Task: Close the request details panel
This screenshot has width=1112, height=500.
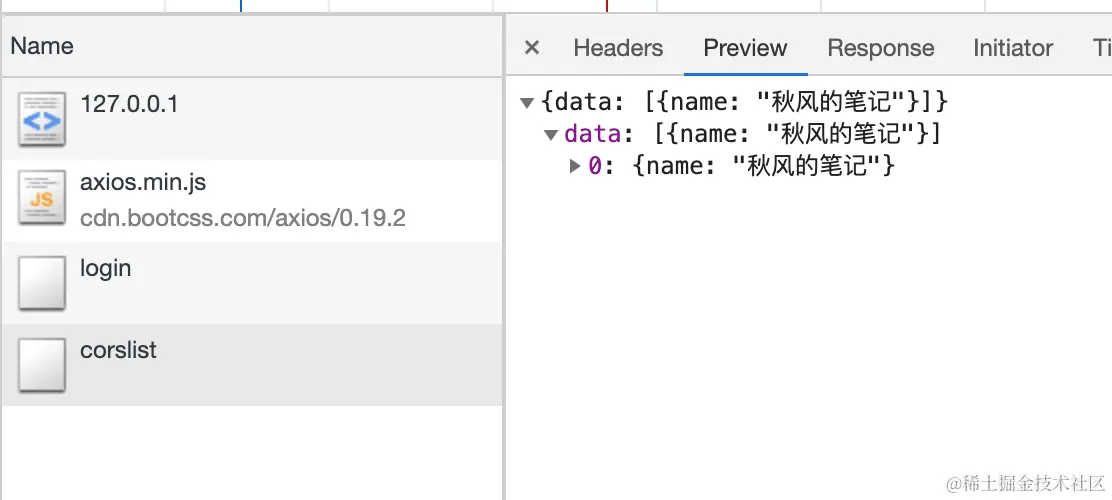Action: (531, 48)
